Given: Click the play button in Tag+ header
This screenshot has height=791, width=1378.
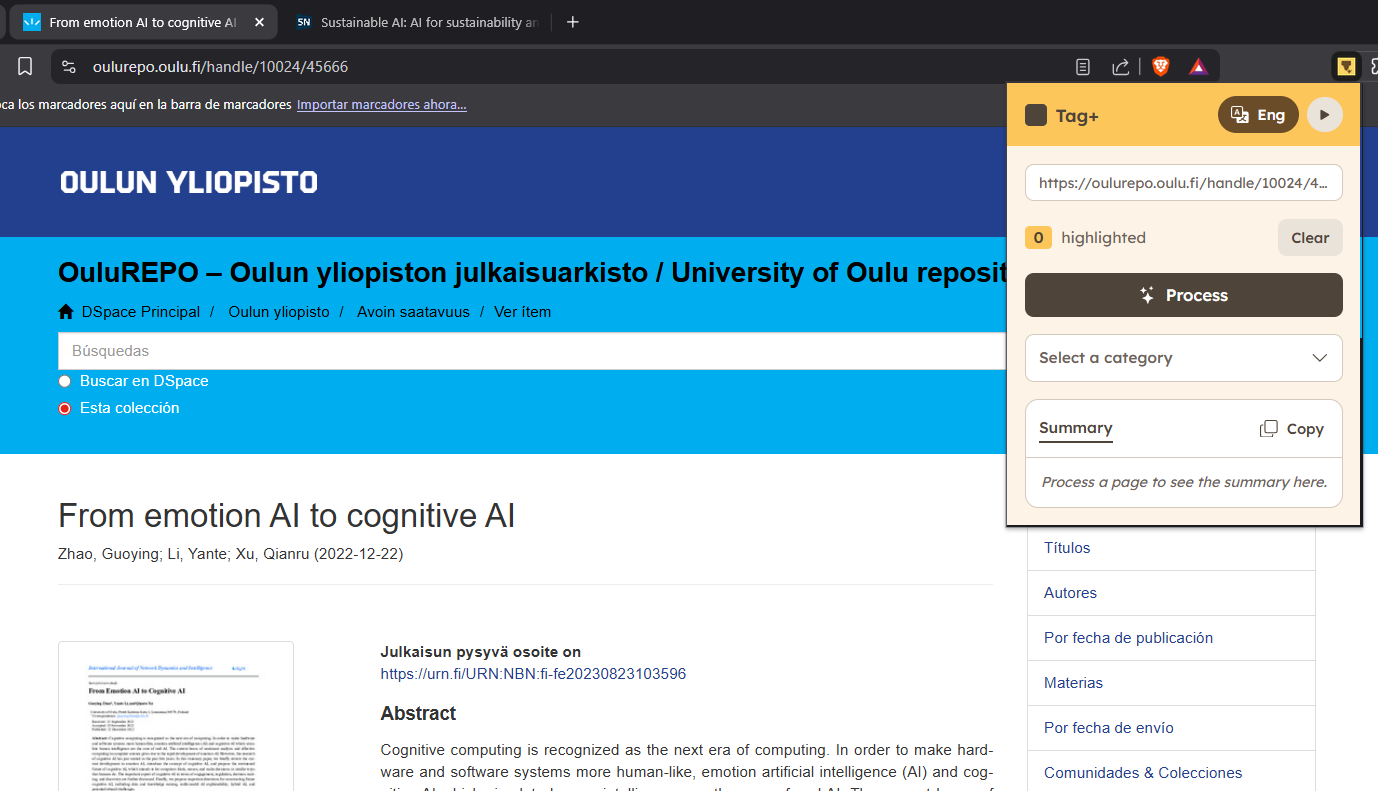Looking at the screenshot, I should pyautogui.click(x=1325, y=115).
